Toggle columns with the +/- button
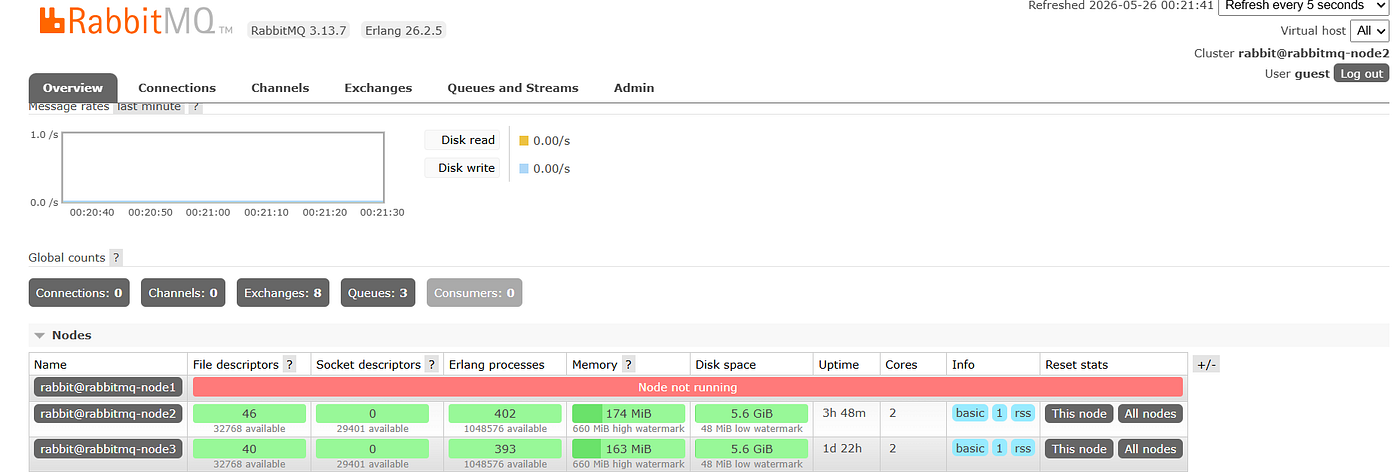 1206,365
